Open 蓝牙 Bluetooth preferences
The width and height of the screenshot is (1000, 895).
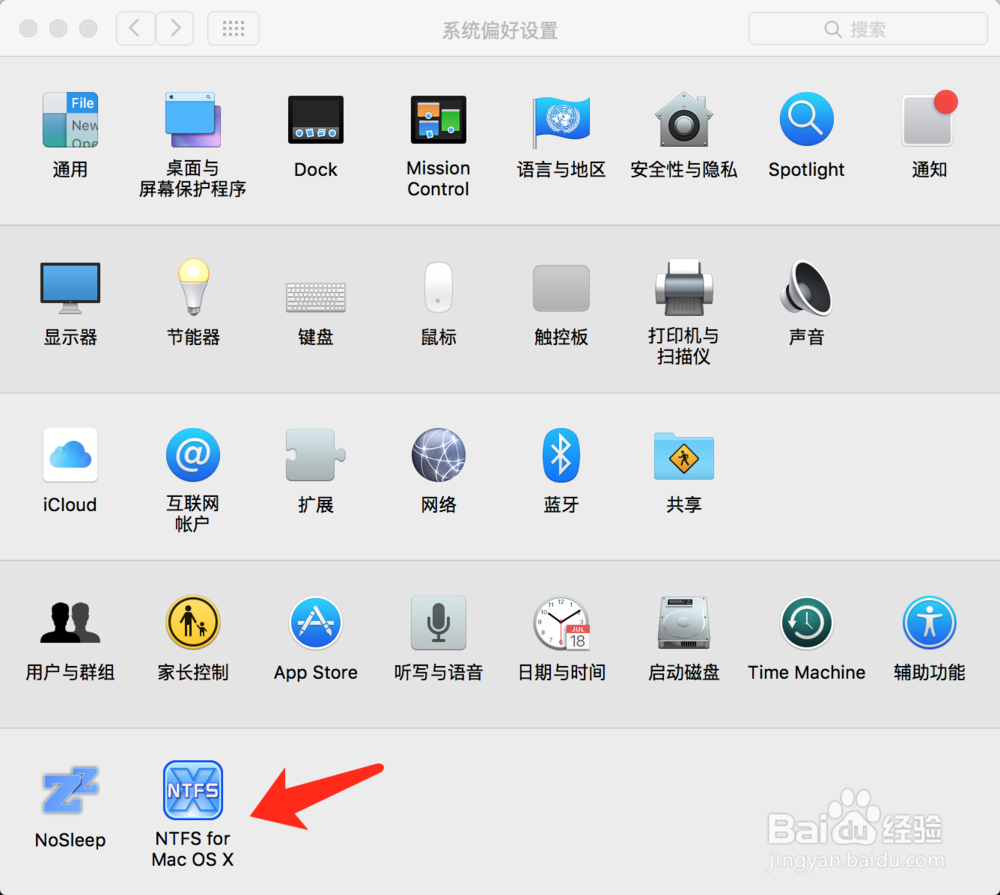tap(561, 455)
